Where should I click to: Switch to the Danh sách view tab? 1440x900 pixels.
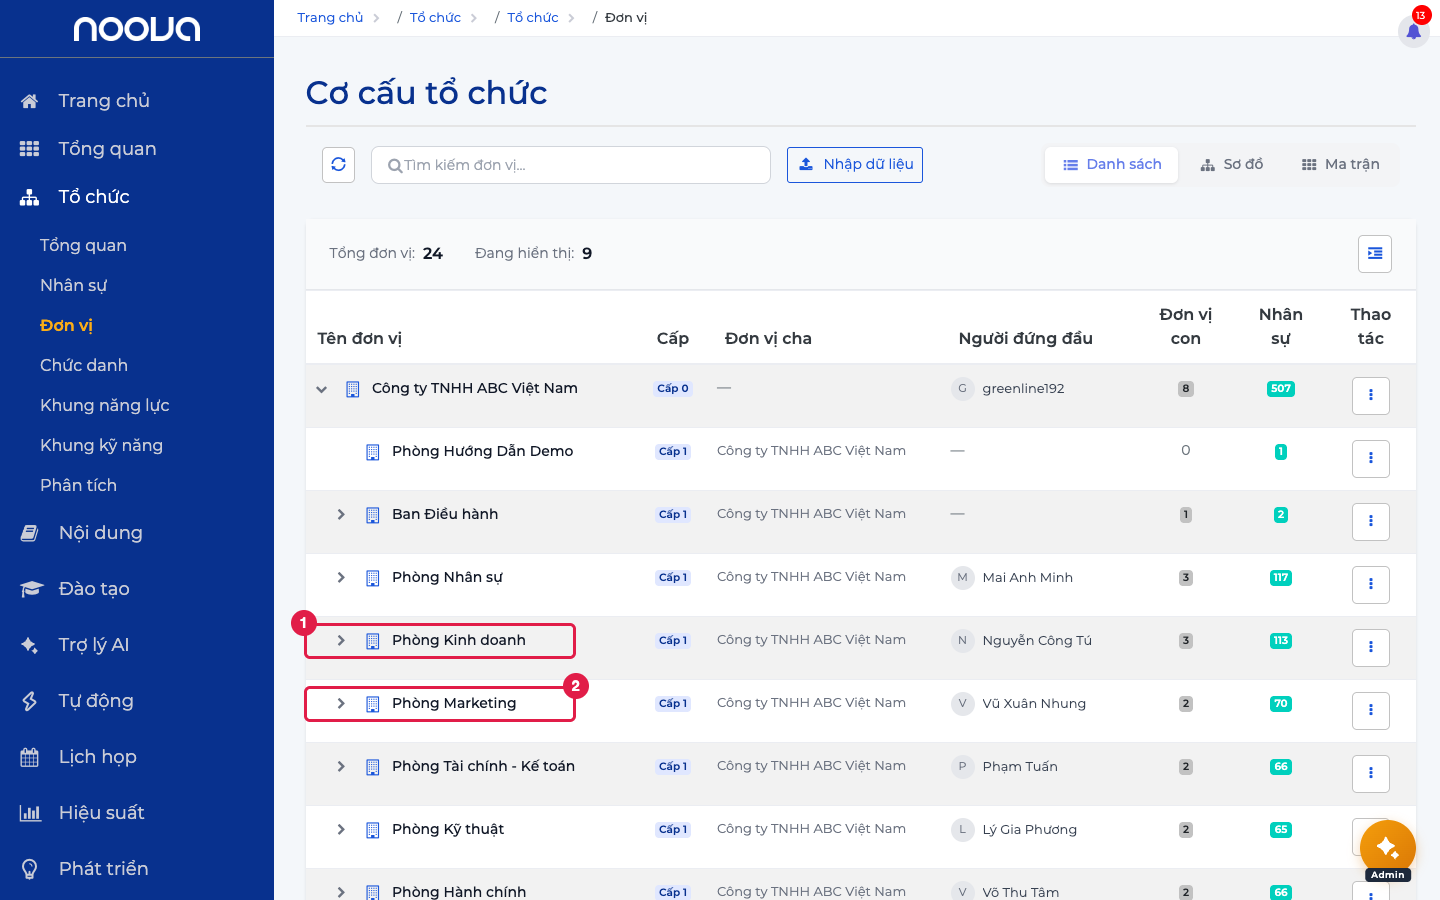click(x=1112, y=165)
